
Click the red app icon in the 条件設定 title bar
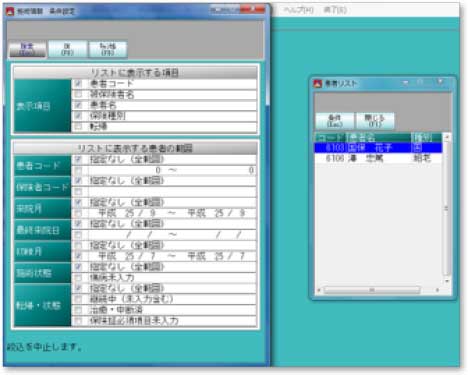(x=10, y=11)
